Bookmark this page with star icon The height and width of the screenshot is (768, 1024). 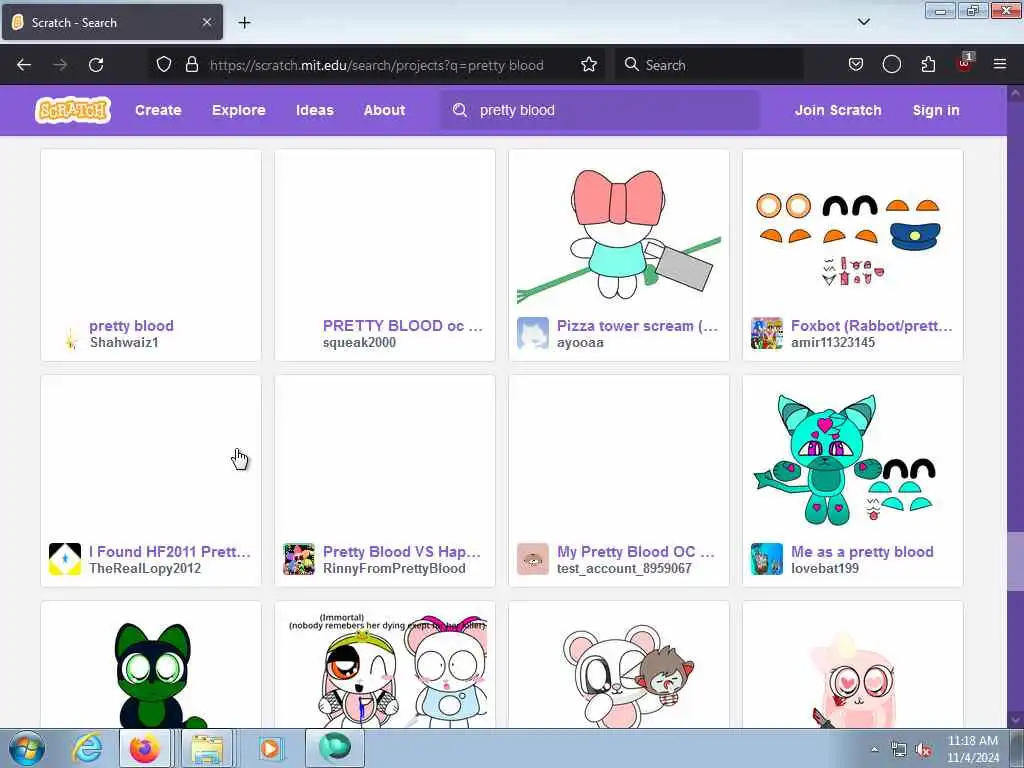[x=589, y=65]
